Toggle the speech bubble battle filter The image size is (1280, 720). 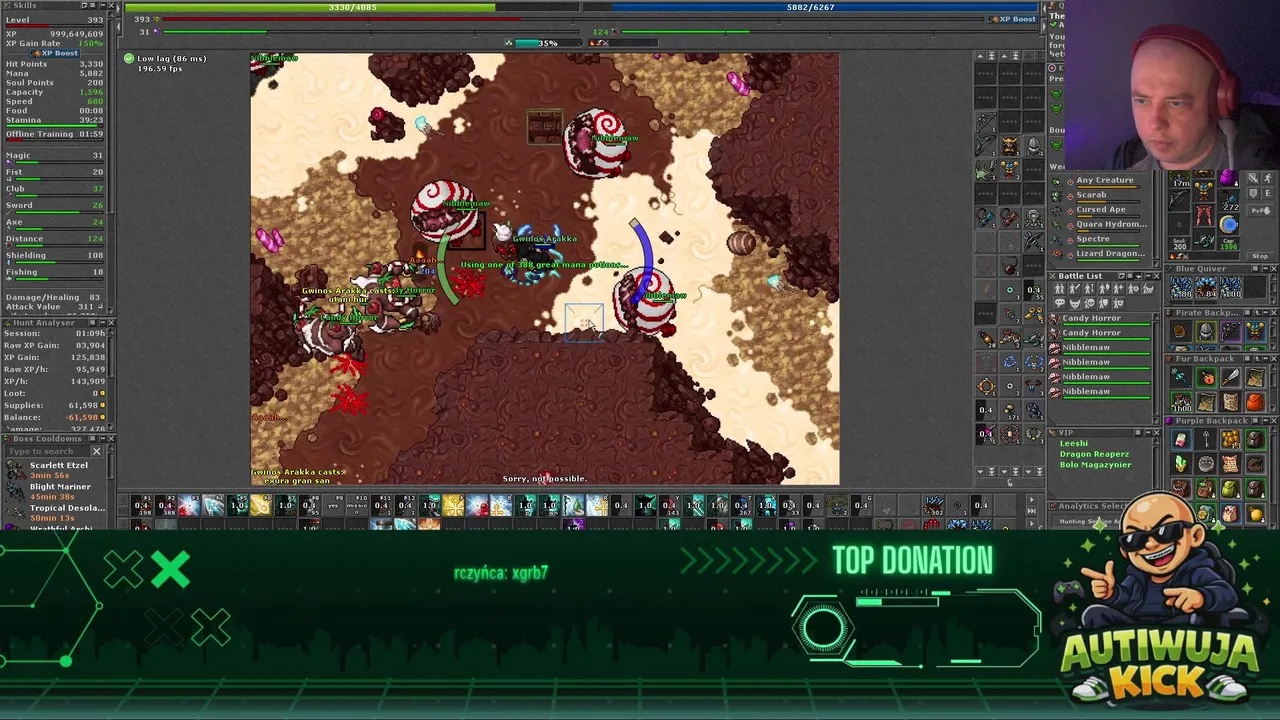pyautogui.click(x=1060, y=303)
